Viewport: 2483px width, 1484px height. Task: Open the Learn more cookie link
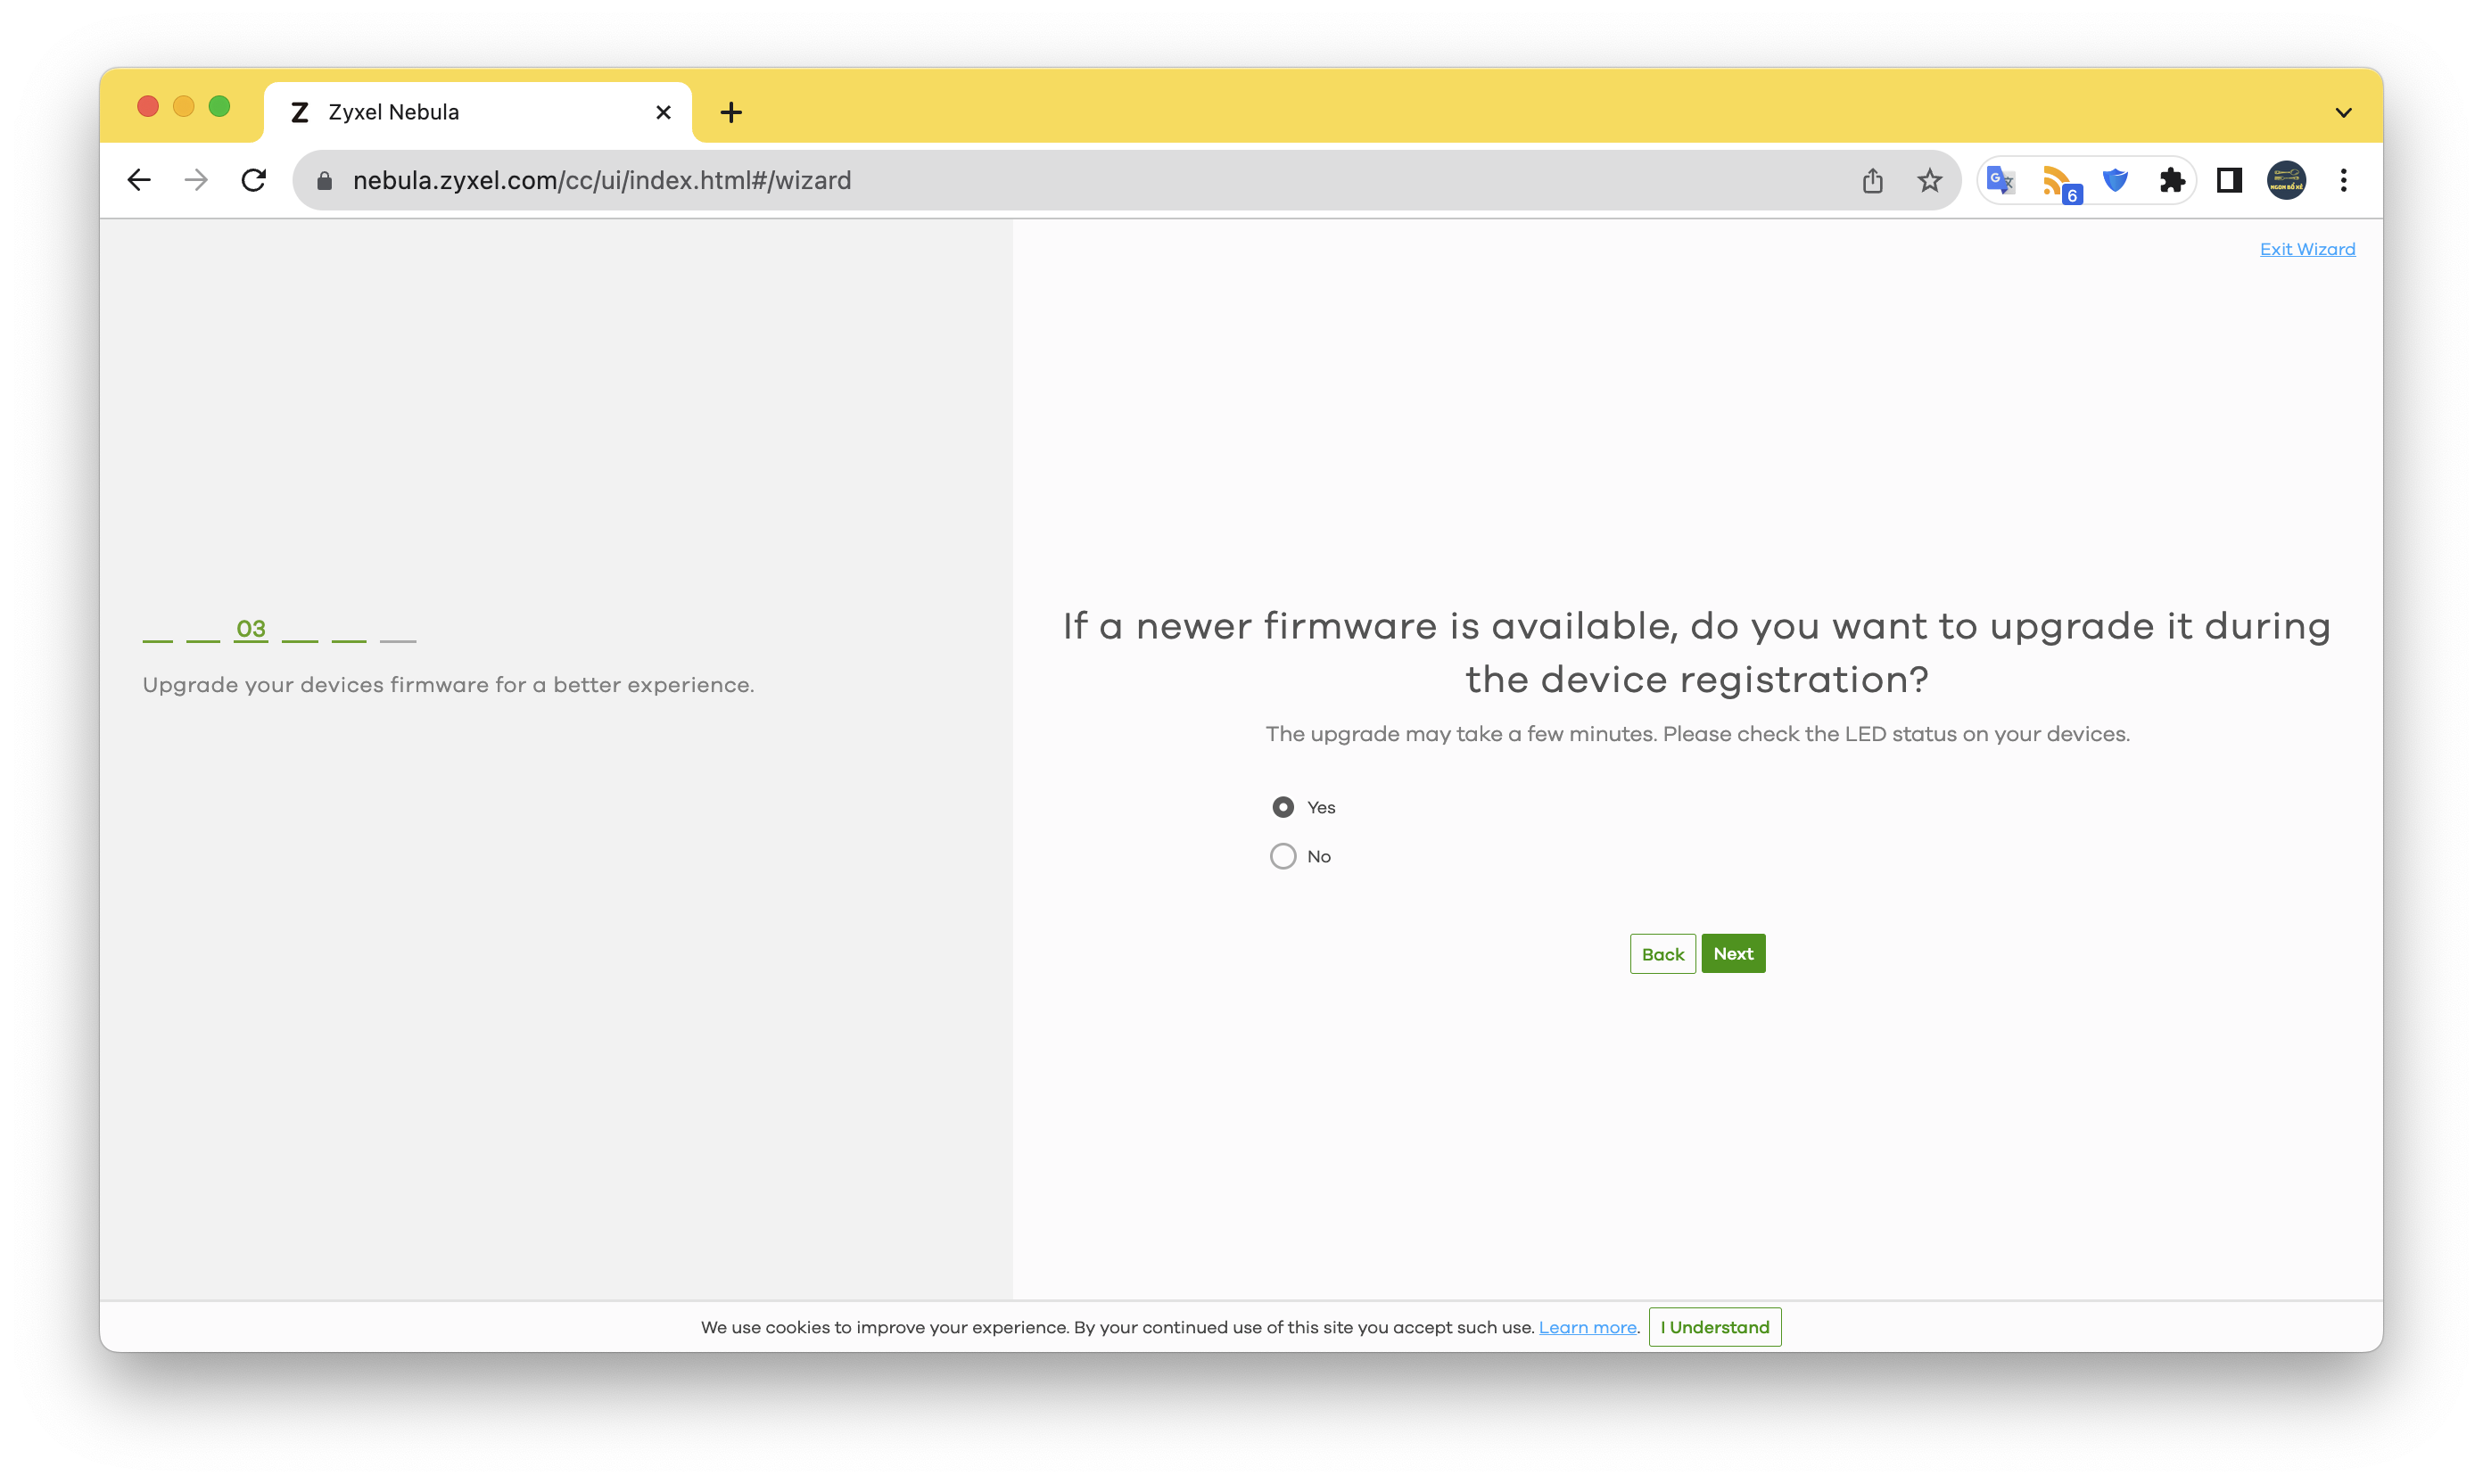(x=1587, y=1327)
